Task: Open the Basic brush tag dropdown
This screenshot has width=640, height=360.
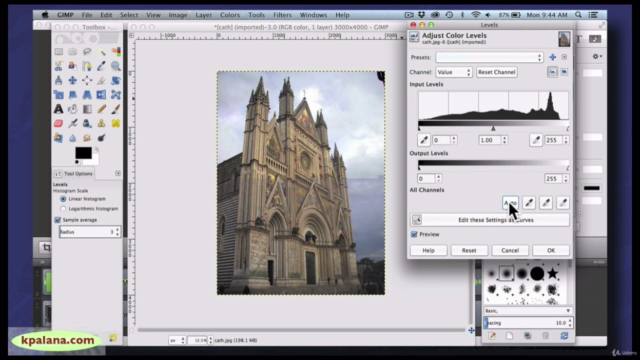Action: coord(527,311)
